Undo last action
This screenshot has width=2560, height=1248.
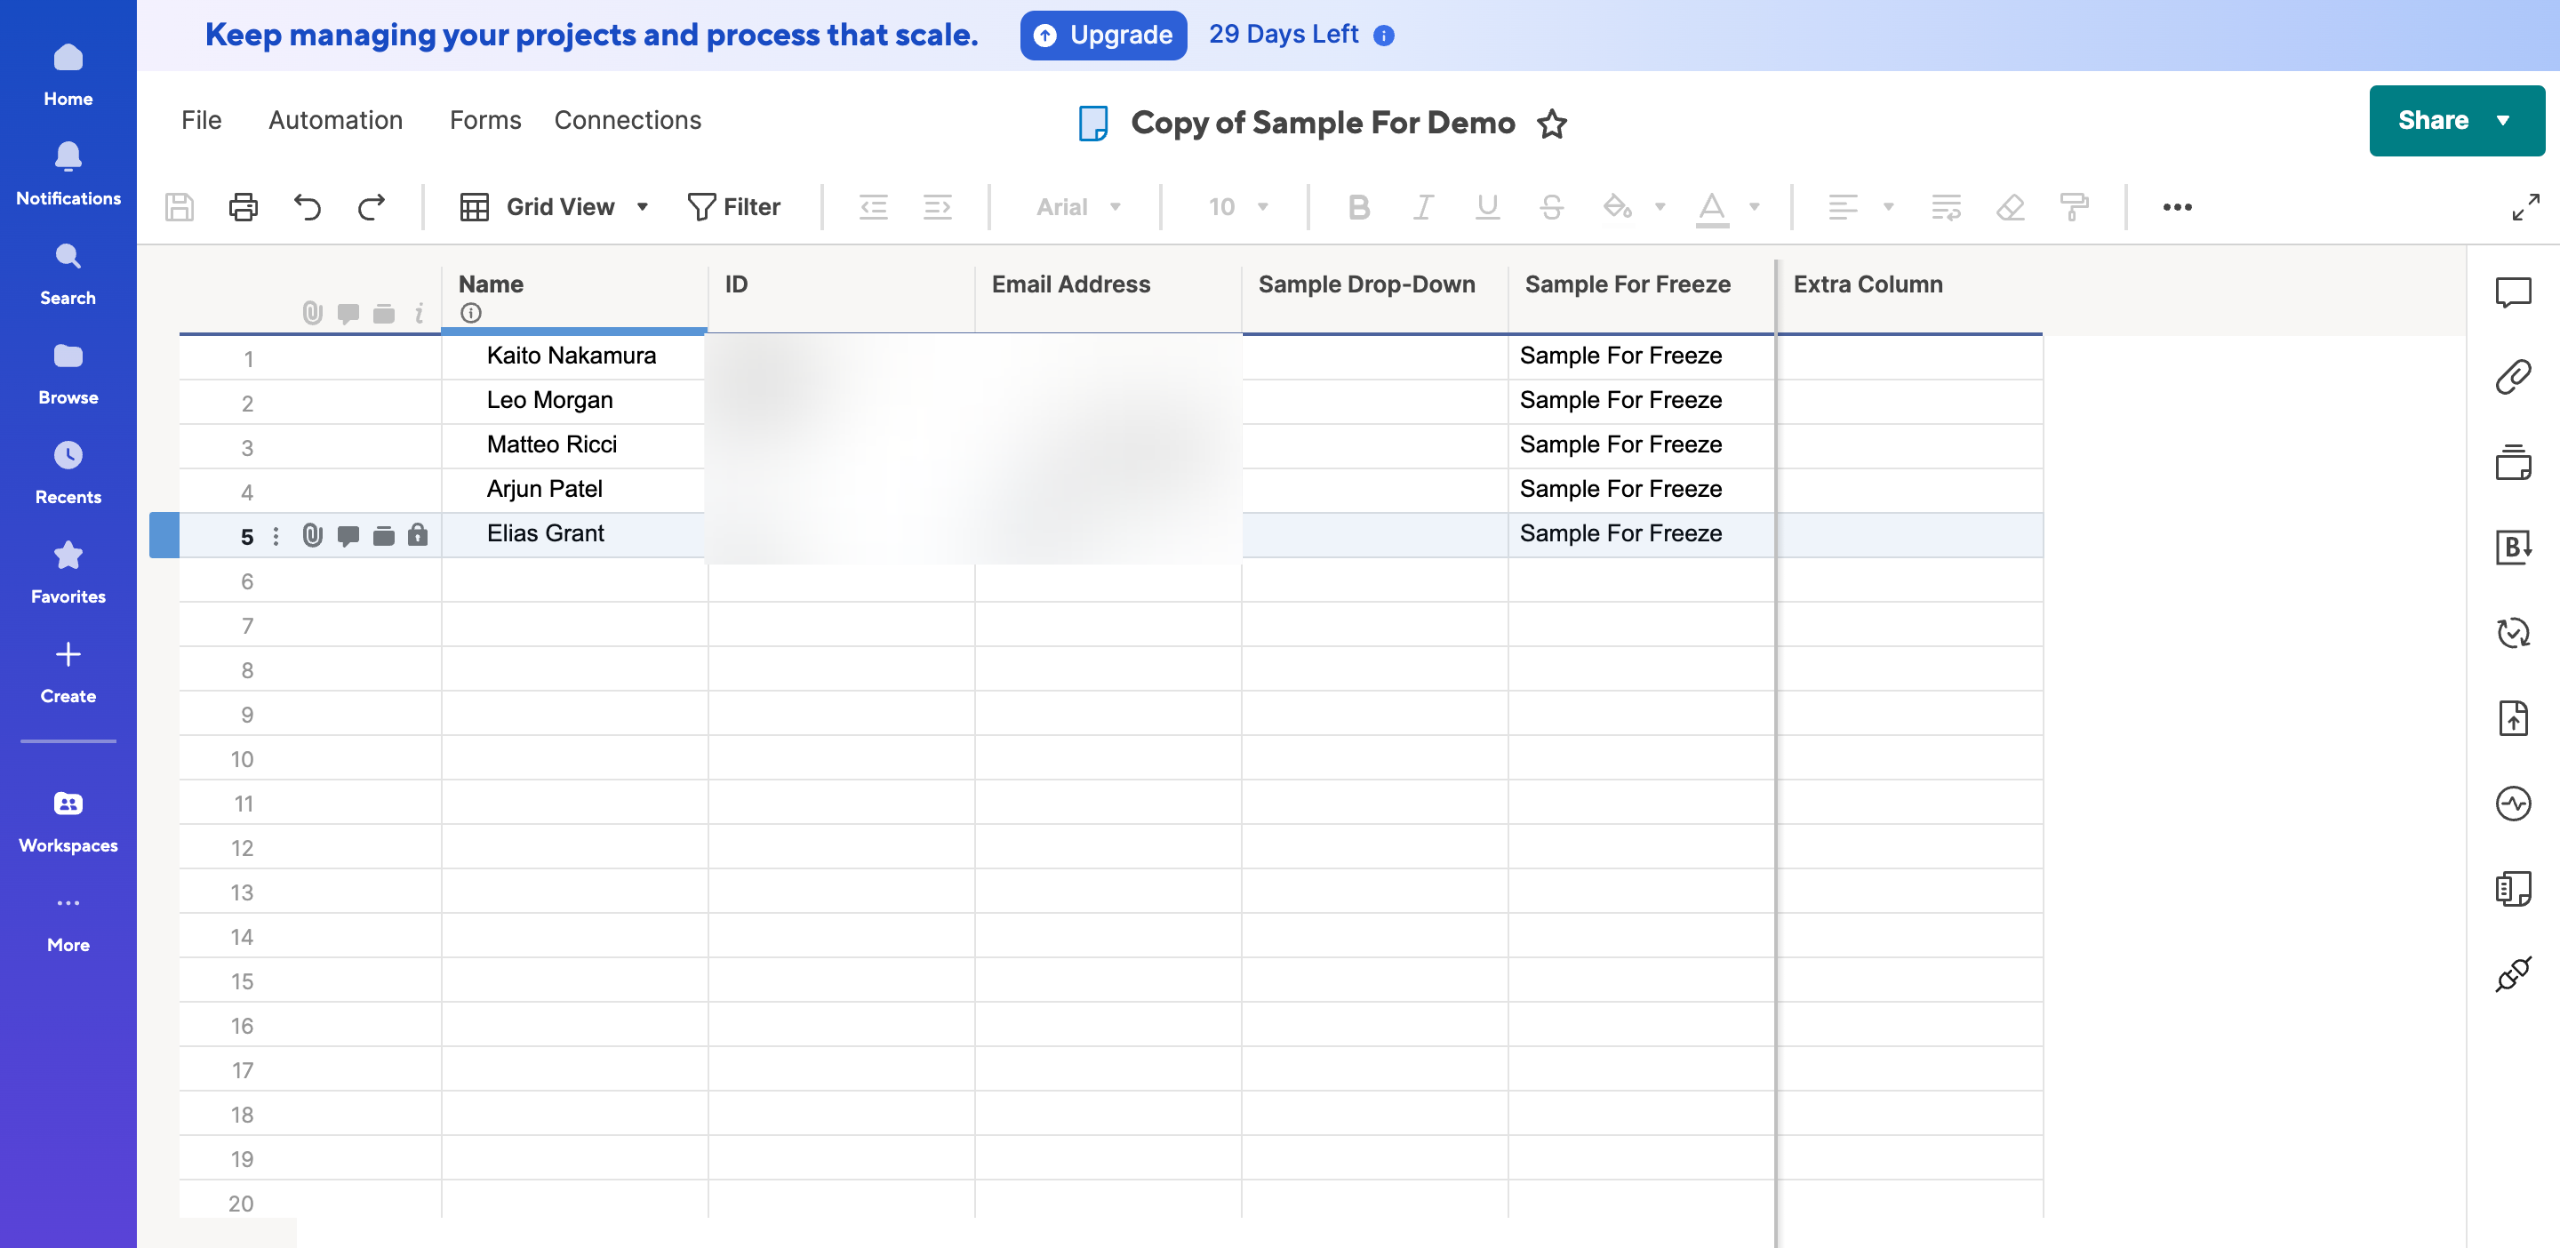click(307, 207)
